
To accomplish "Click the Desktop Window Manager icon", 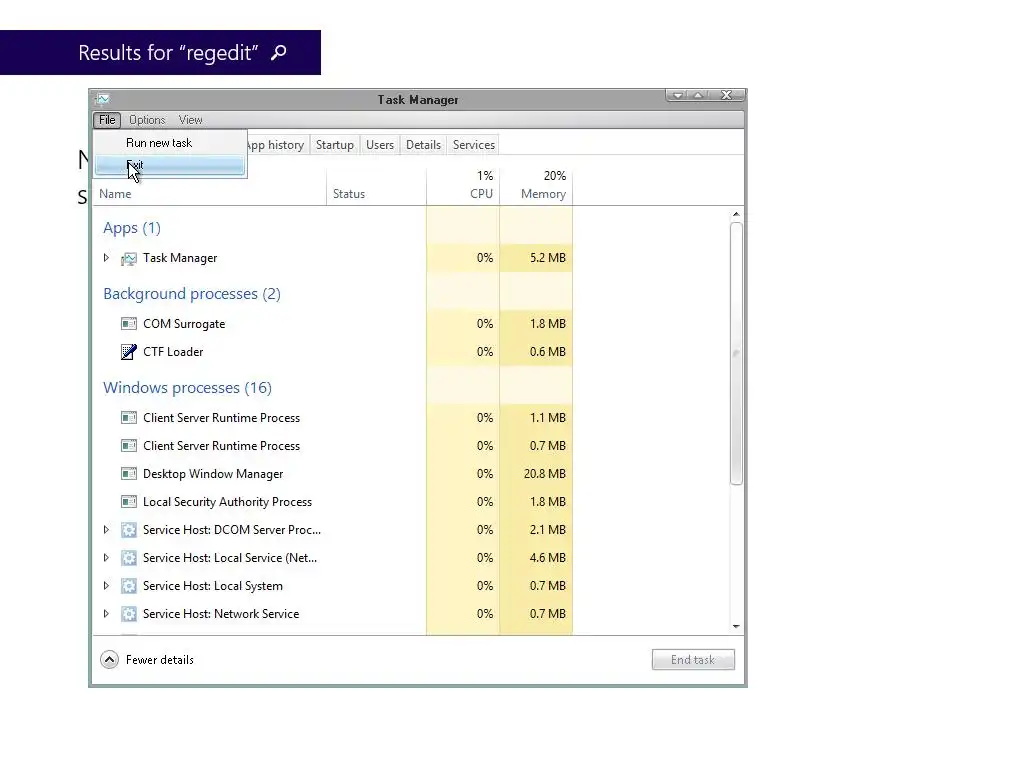I will pos(129,474).
